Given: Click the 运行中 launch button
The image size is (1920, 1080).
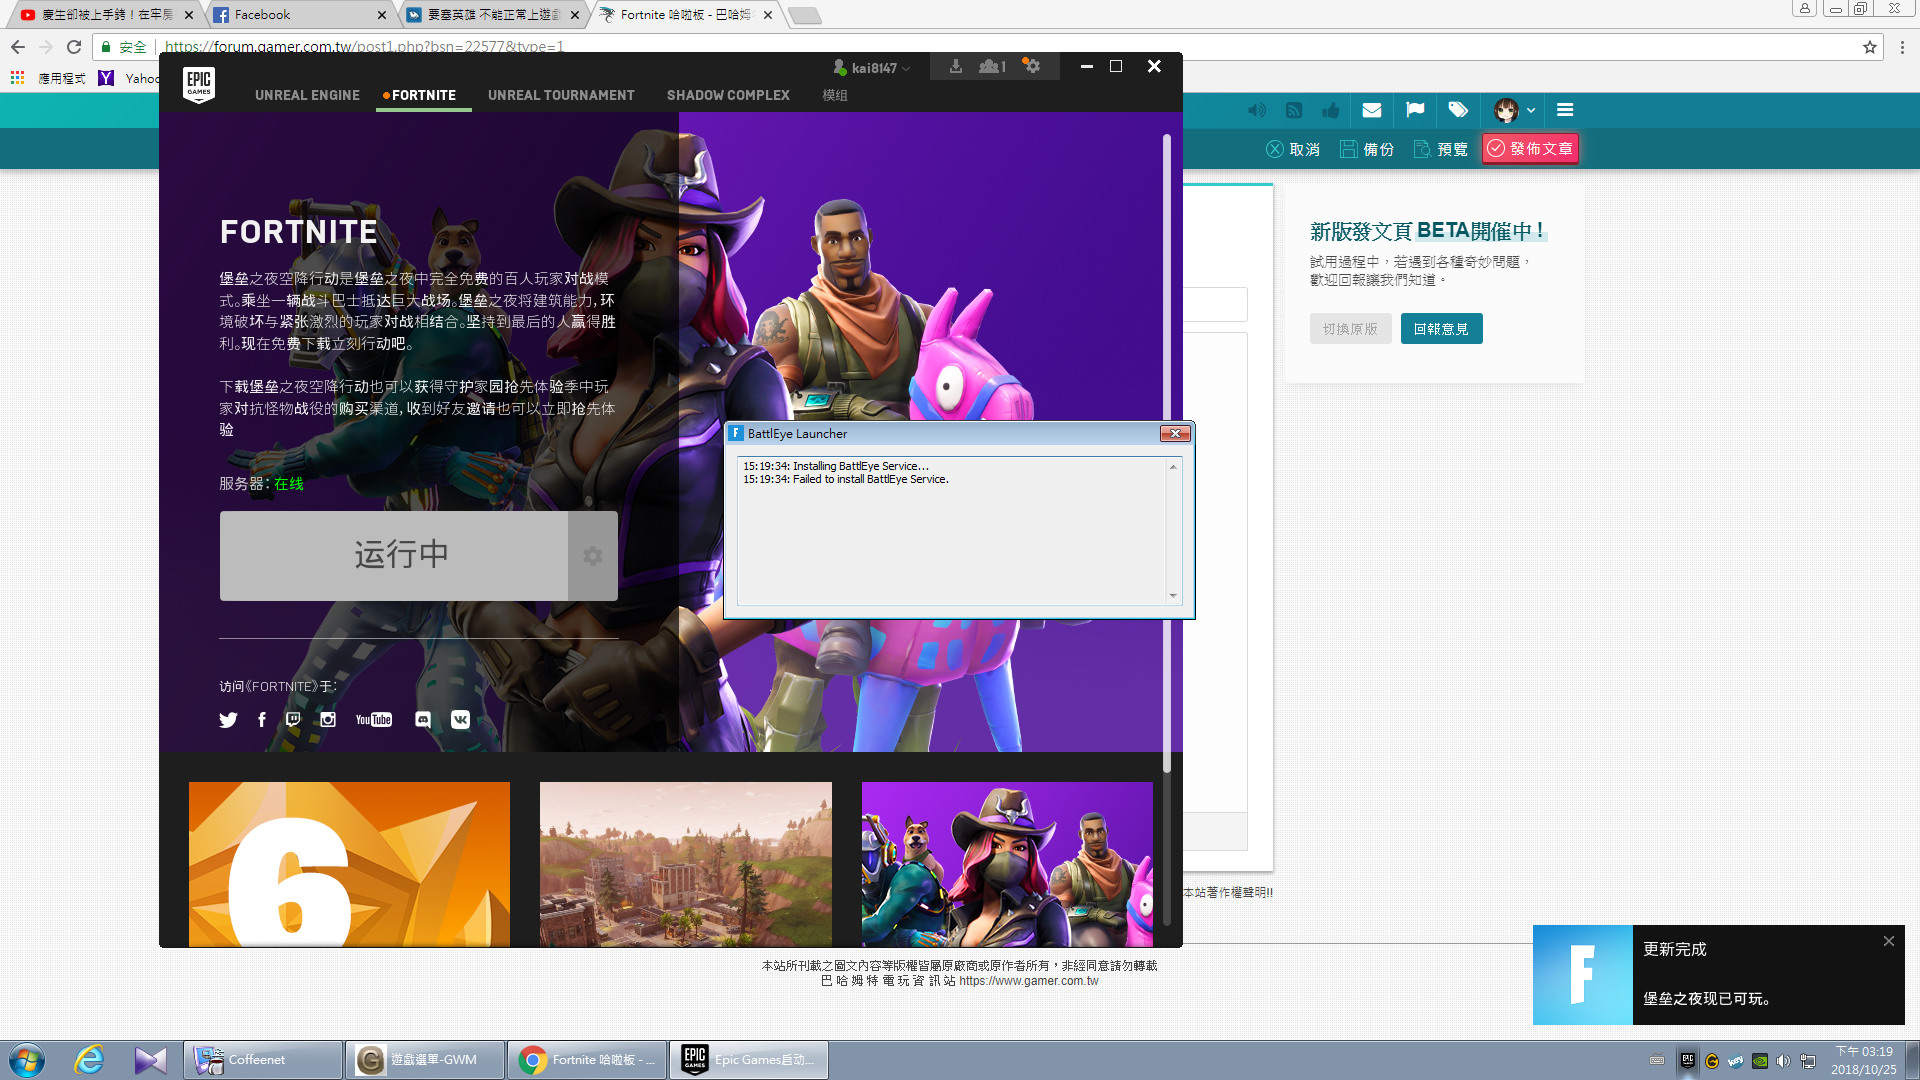Looking at the screenshot, I should coord(394,556).
